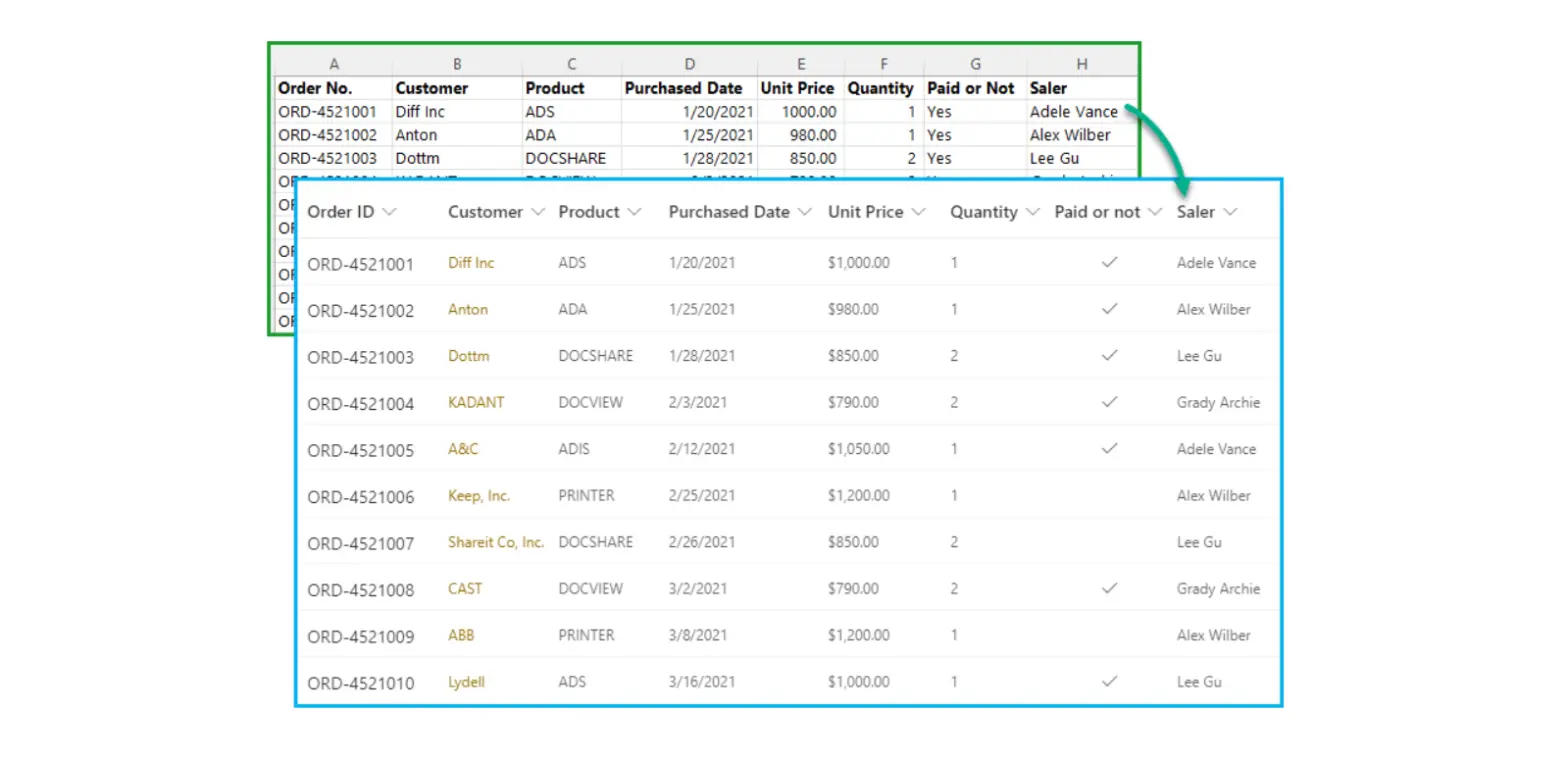Click spreadsheet cell '980.00'

coord(800,135)
